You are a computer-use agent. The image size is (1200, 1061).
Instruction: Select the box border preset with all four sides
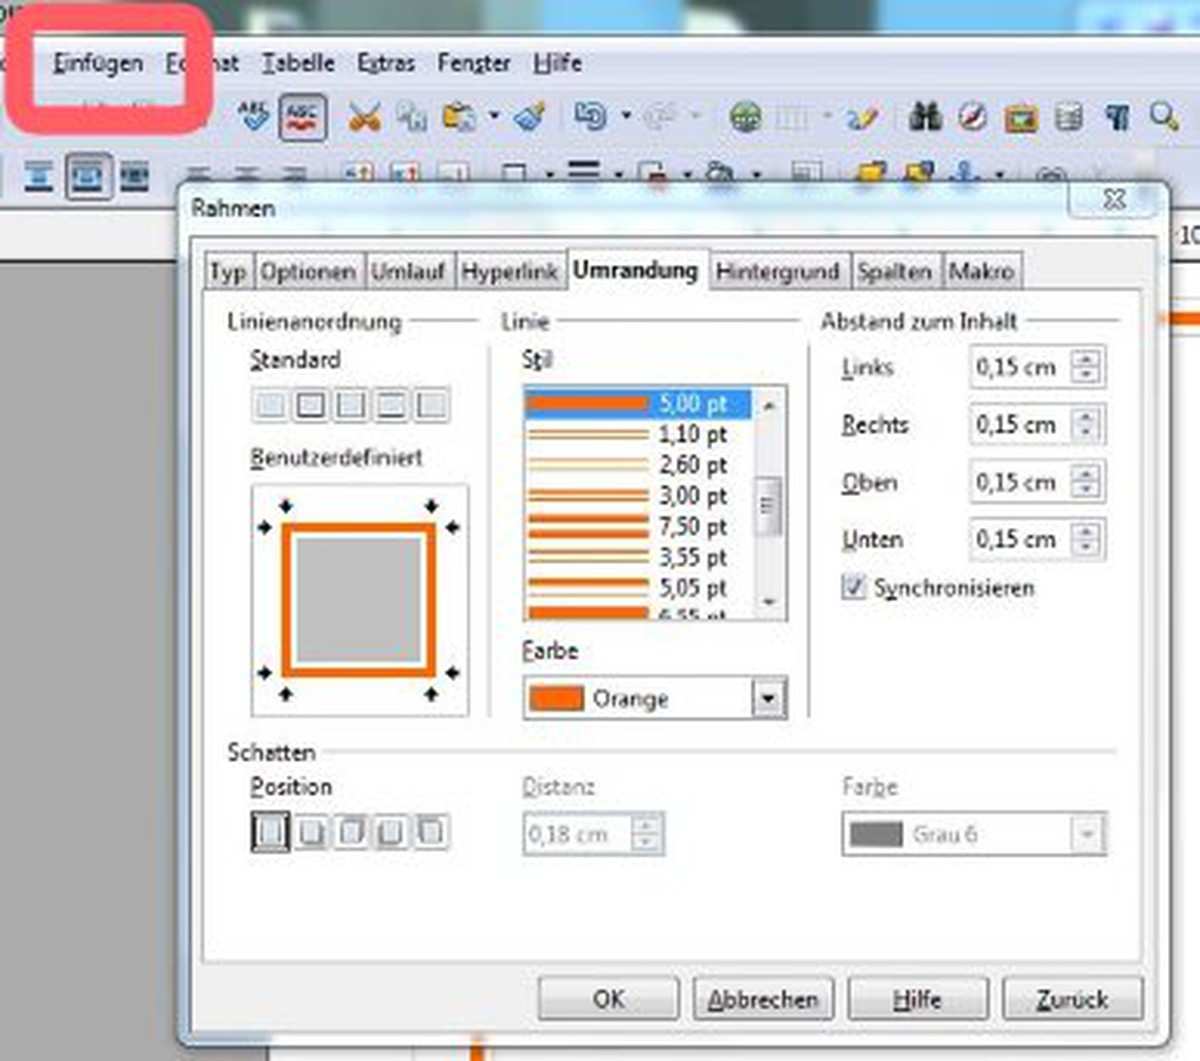[311, 405]
